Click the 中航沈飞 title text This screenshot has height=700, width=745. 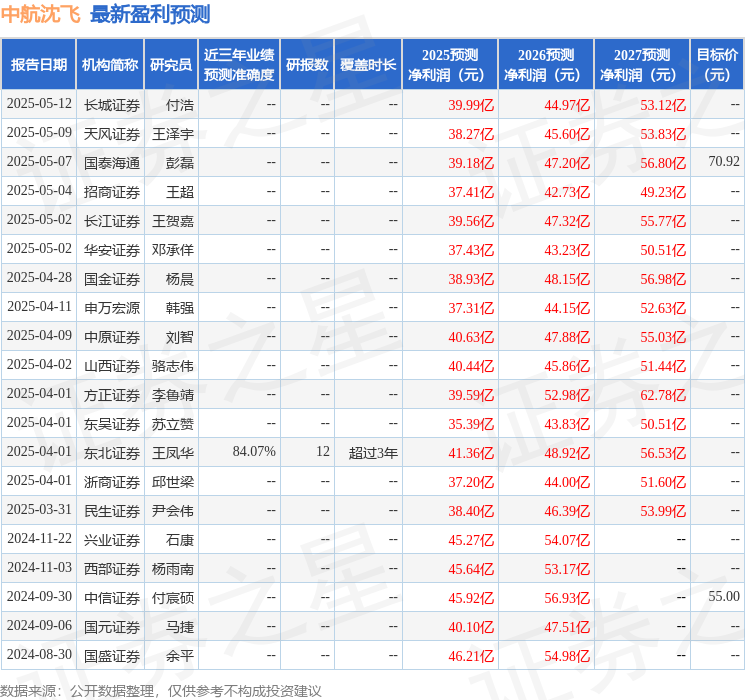(x=41, y=14)
